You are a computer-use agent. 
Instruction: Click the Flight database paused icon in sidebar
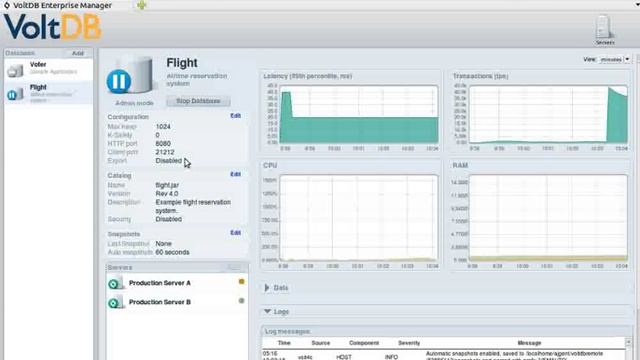tap(15, 94)
